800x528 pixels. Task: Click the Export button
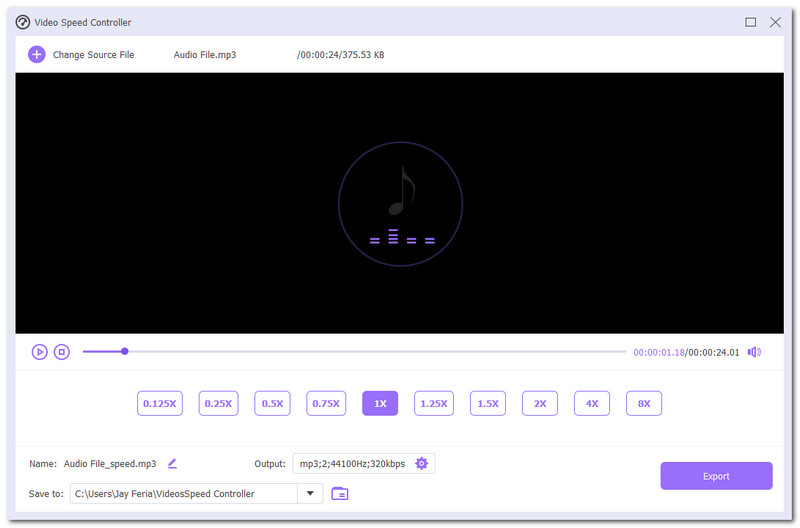click(716, 476)
